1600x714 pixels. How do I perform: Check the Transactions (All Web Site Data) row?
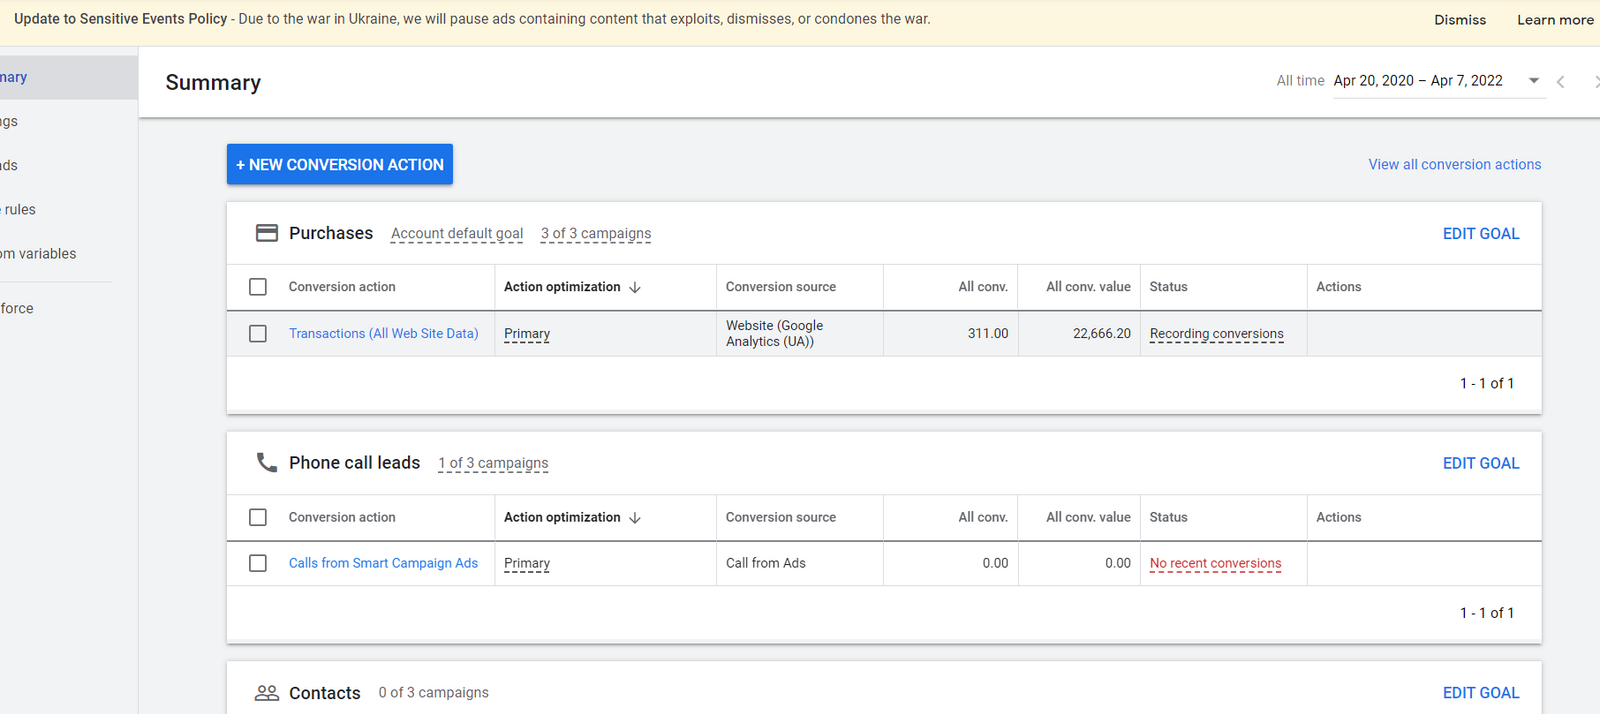tap(258, 333)
